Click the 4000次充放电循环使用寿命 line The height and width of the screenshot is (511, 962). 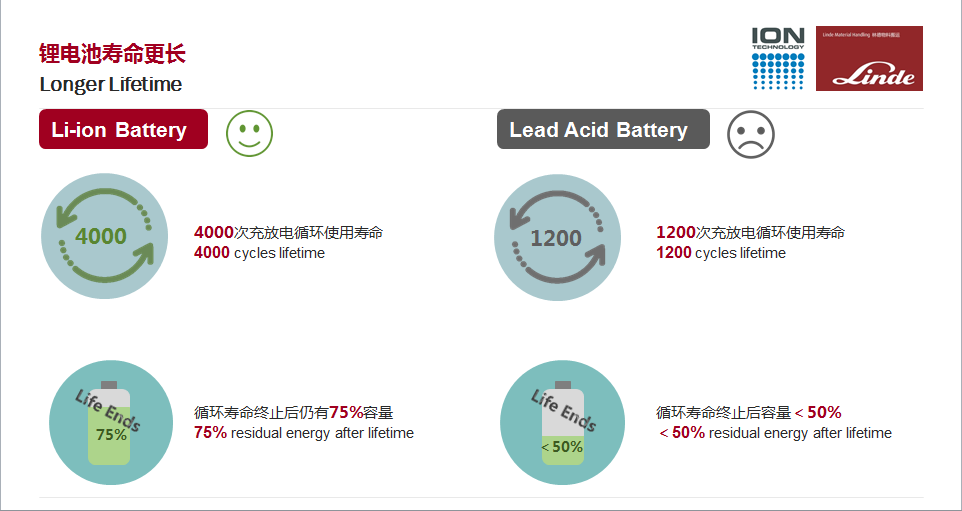coord(288,232)
